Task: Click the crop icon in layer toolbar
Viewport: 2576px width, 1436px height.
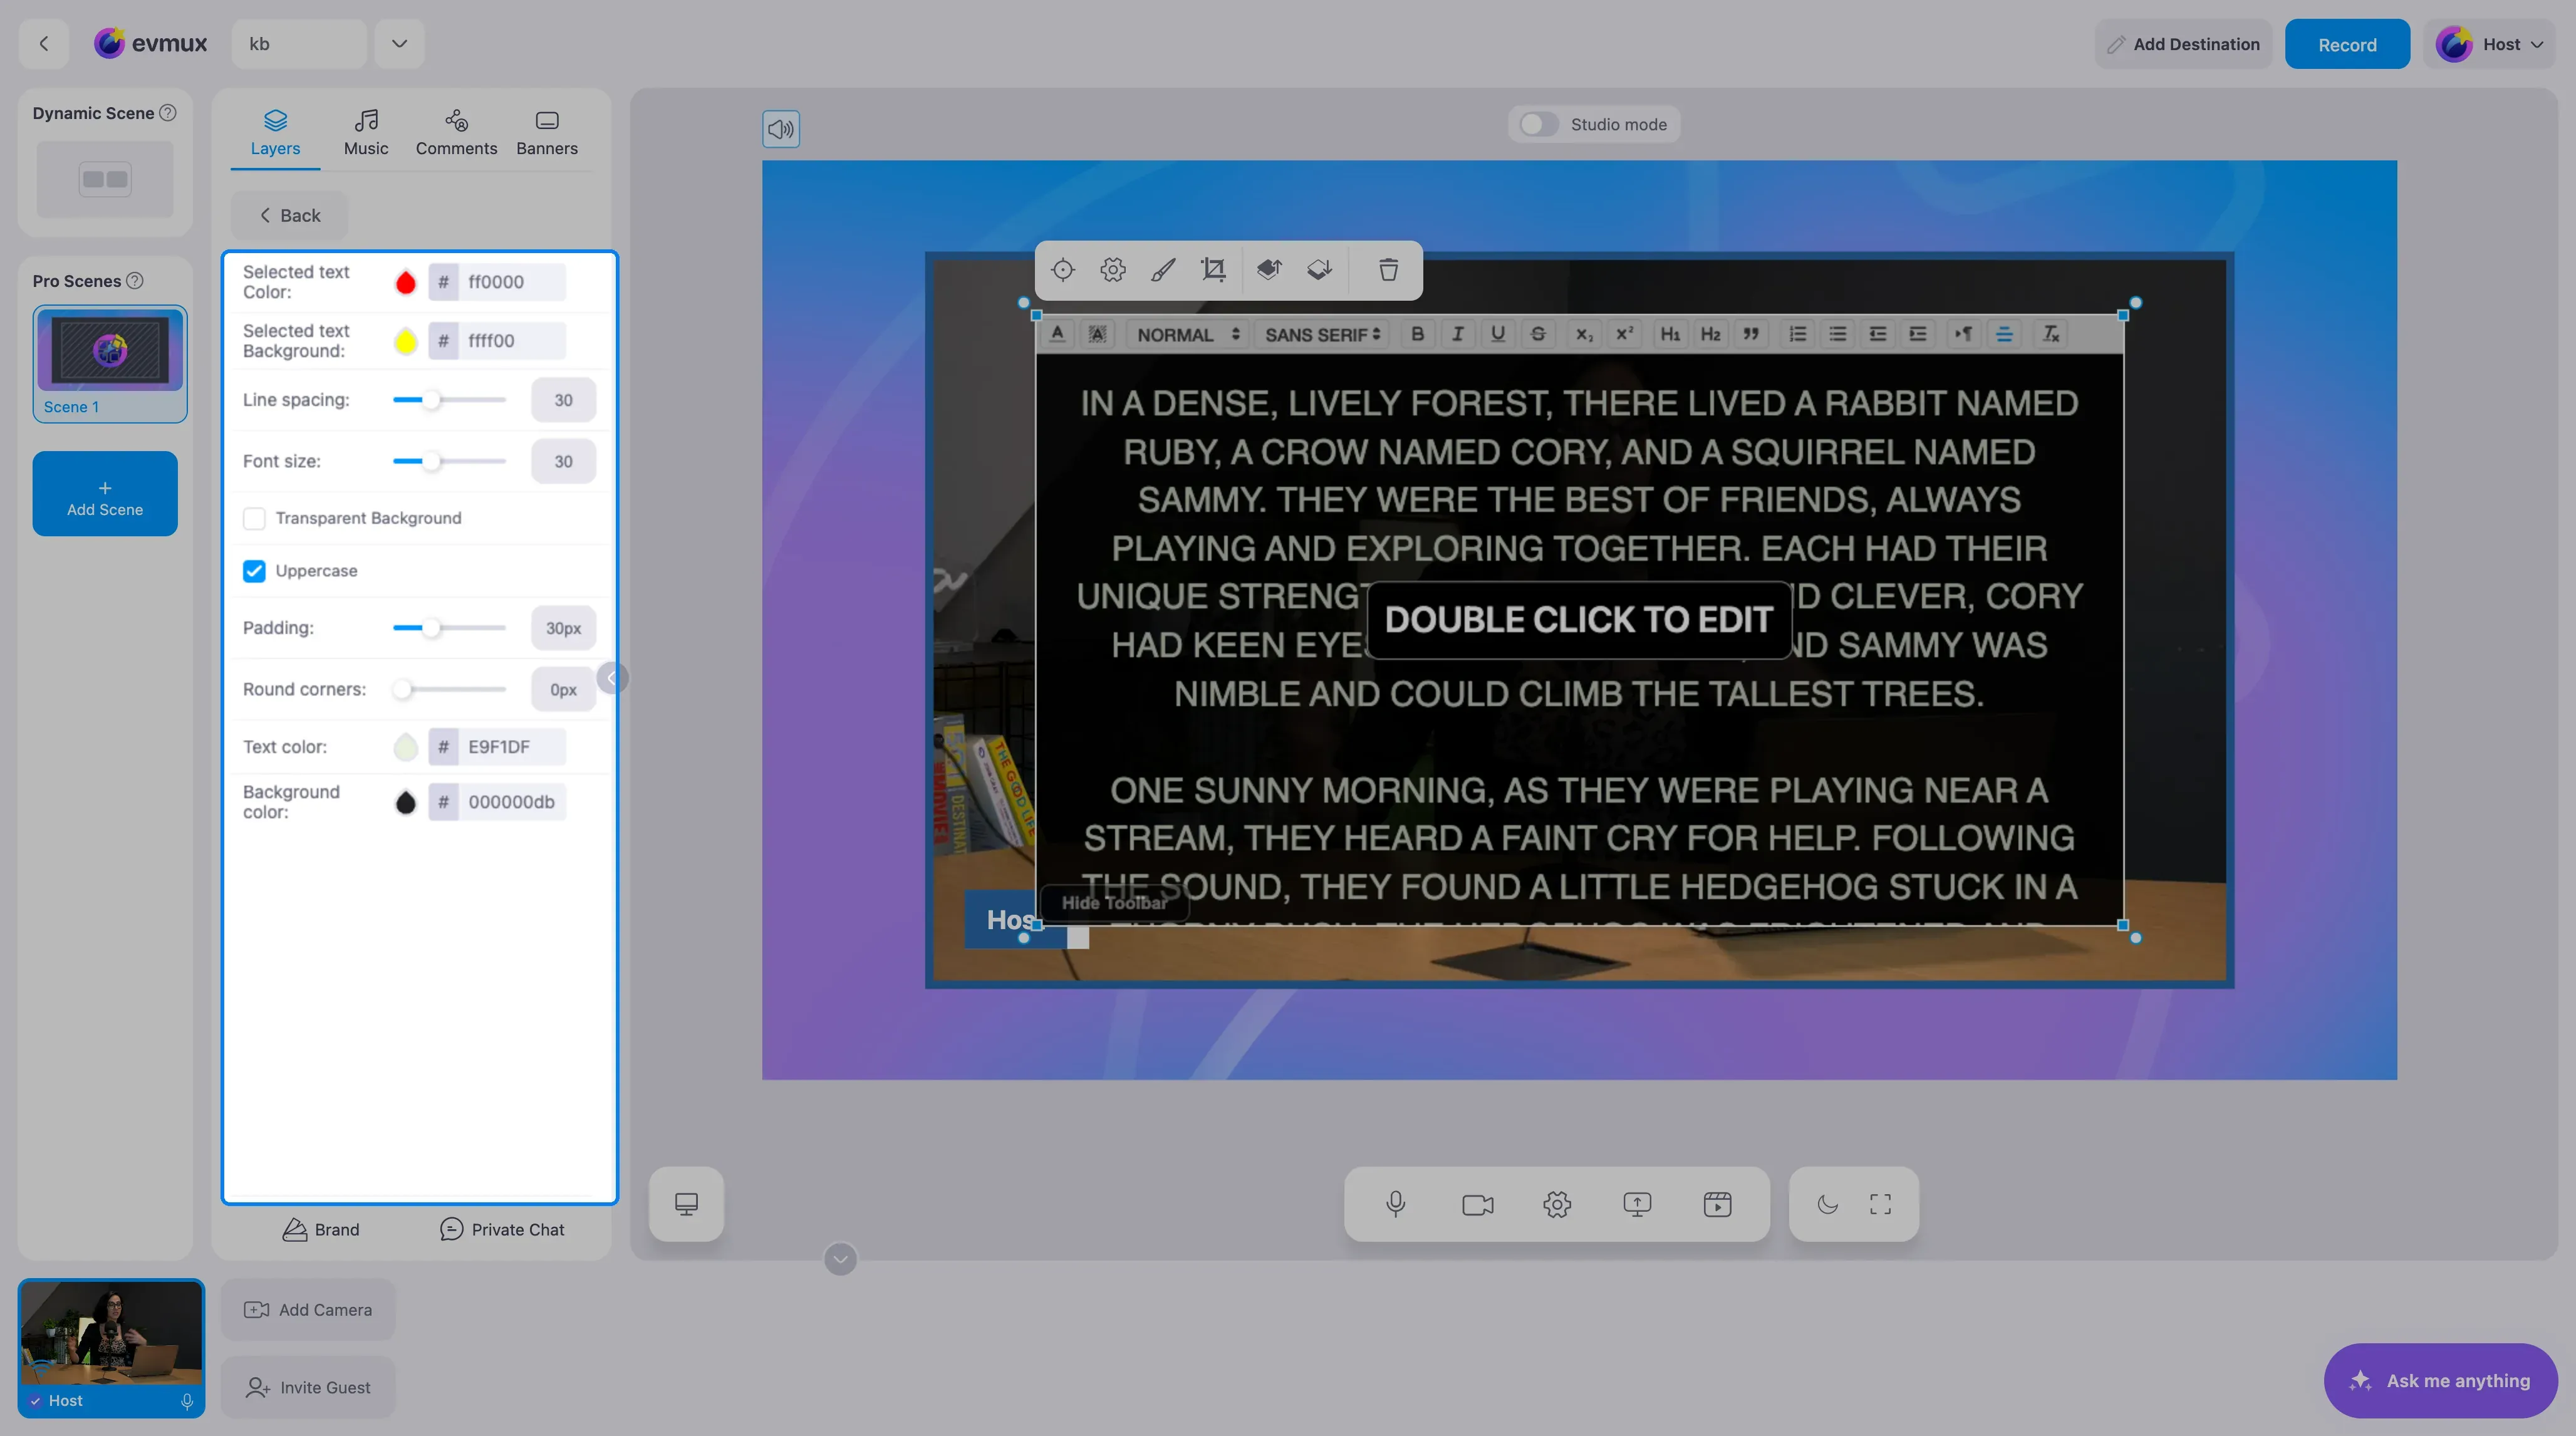Action: click(1213, 269)
